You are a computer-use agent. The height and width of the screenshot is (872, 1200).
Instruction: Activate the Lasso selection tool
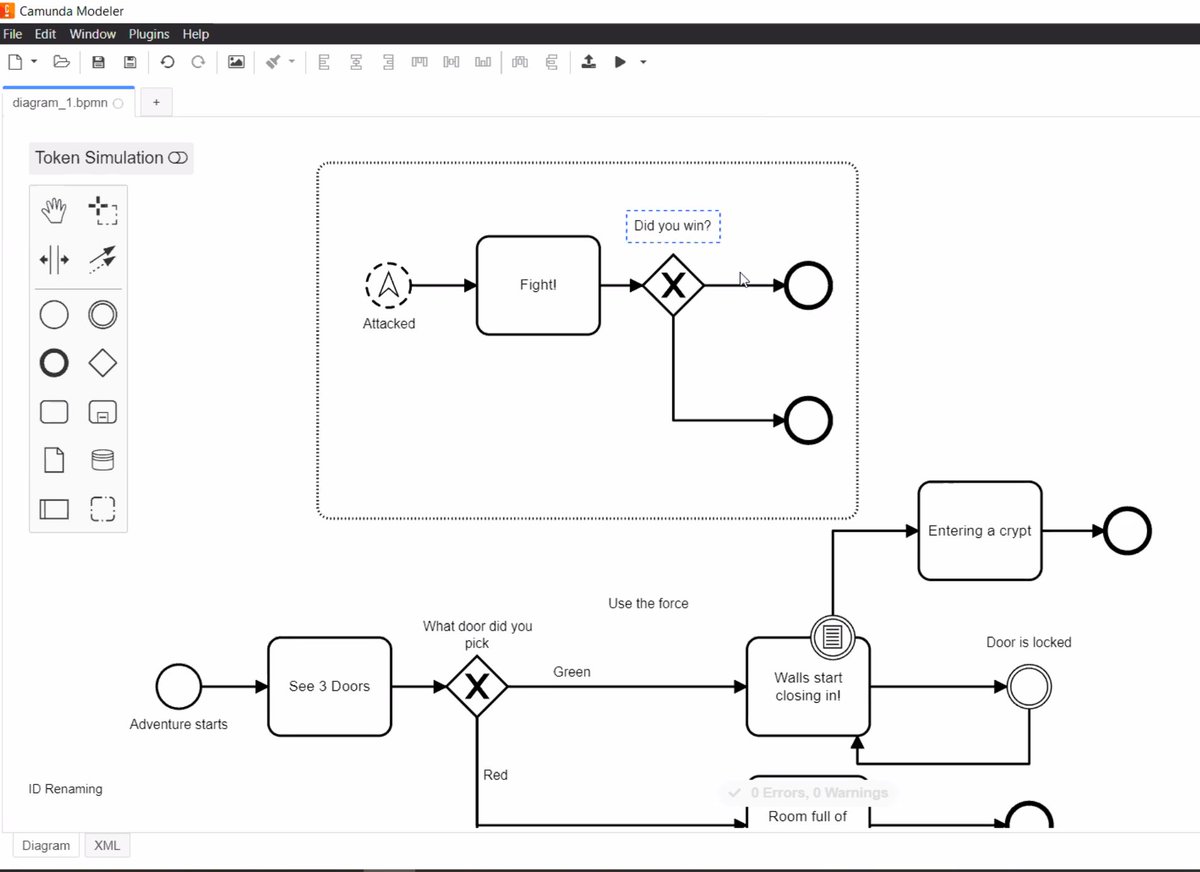103,210
